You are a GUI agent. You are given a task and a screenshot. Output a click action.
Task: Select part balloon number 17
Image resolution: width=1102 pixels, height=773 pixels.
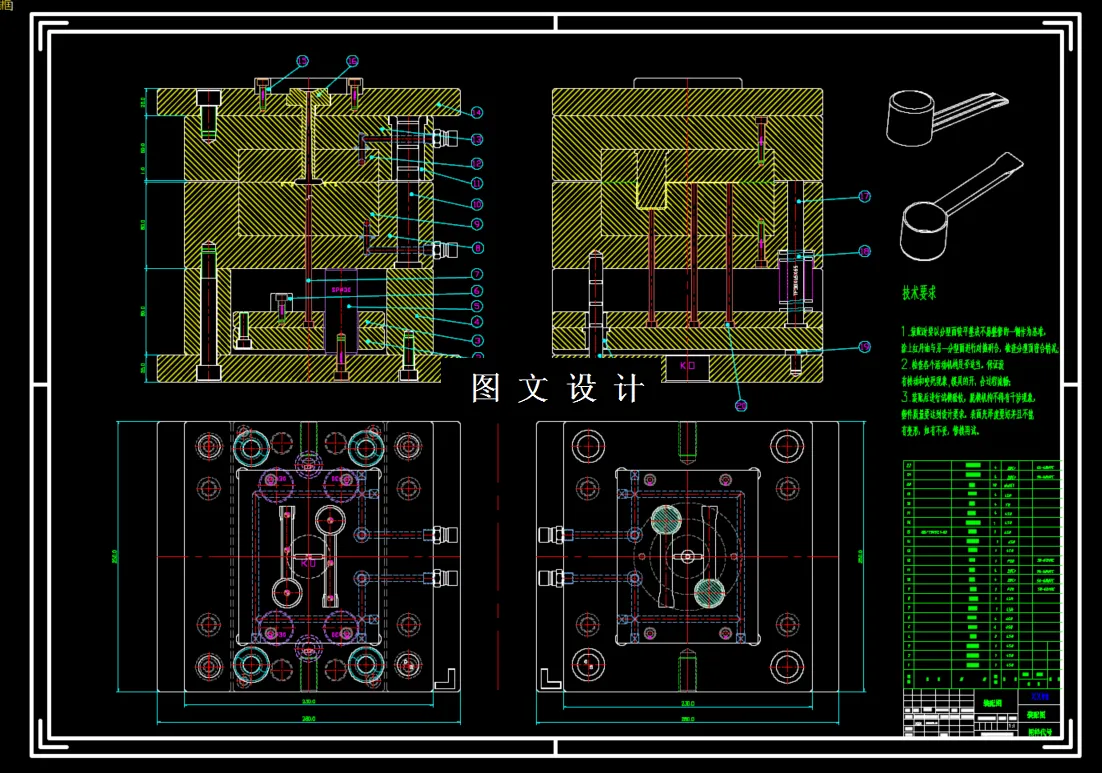pyautogui.click(x=864, y=197)
